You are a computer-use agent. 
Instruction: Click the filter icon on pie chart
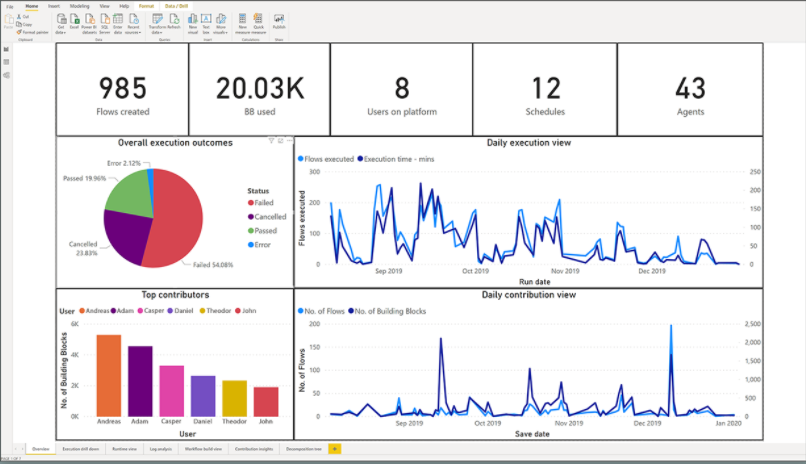271,141
